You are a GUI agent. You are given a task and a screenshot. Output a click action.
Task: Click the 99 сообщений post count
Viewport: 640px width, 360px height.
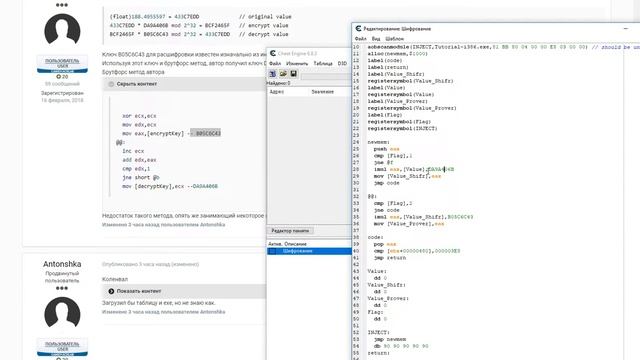[62, 84]
